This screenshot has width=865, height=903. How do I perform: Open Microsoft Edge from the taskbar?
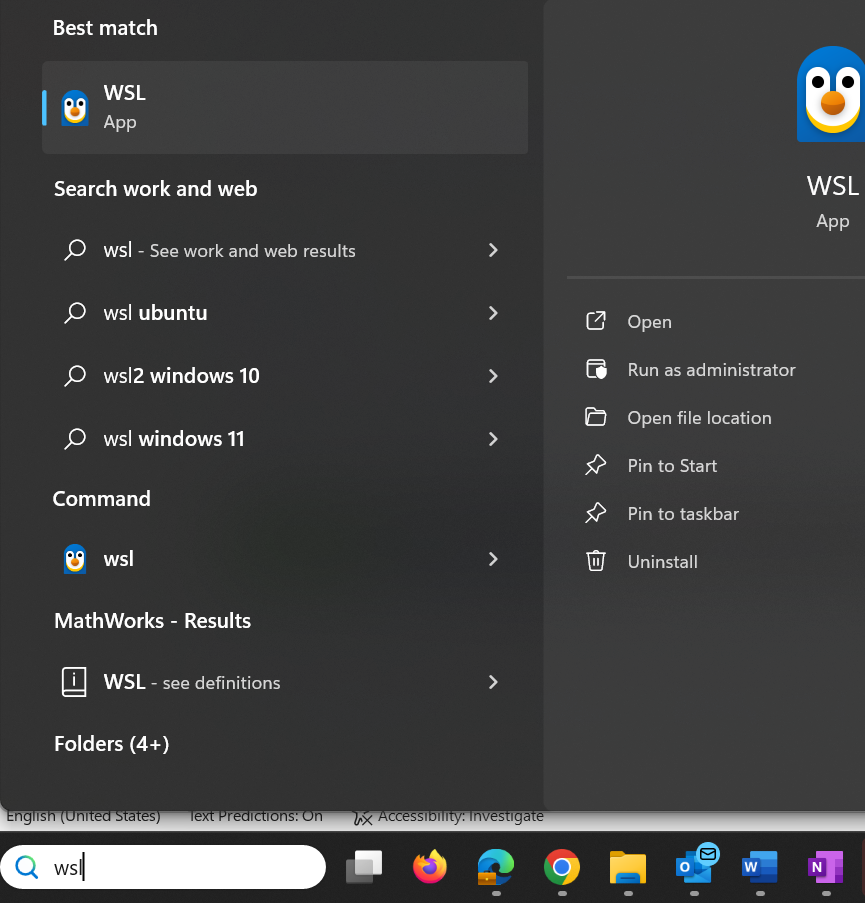pyautogui.click(x=496, y=867)
